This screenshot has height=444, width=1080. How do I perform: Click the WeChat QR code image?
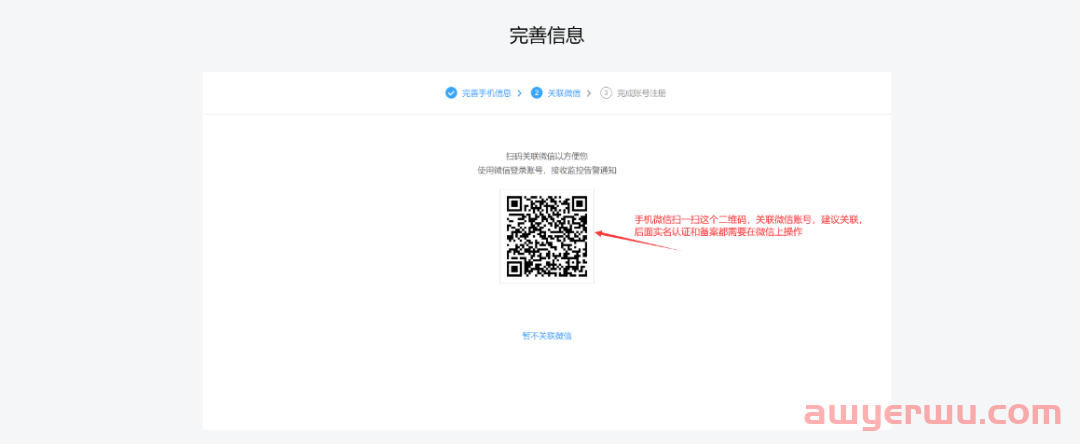coord(547,235)
